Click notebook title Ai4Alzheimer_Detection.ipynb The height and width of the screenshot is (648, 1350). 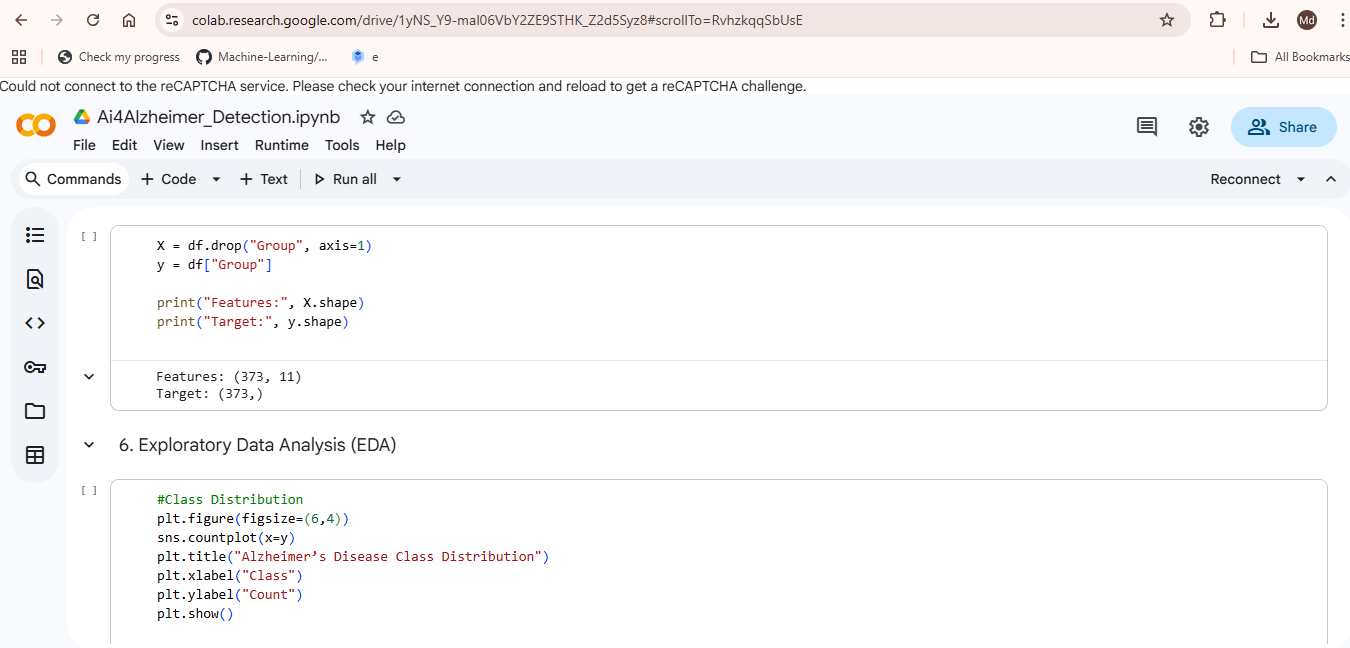point(218,117)
